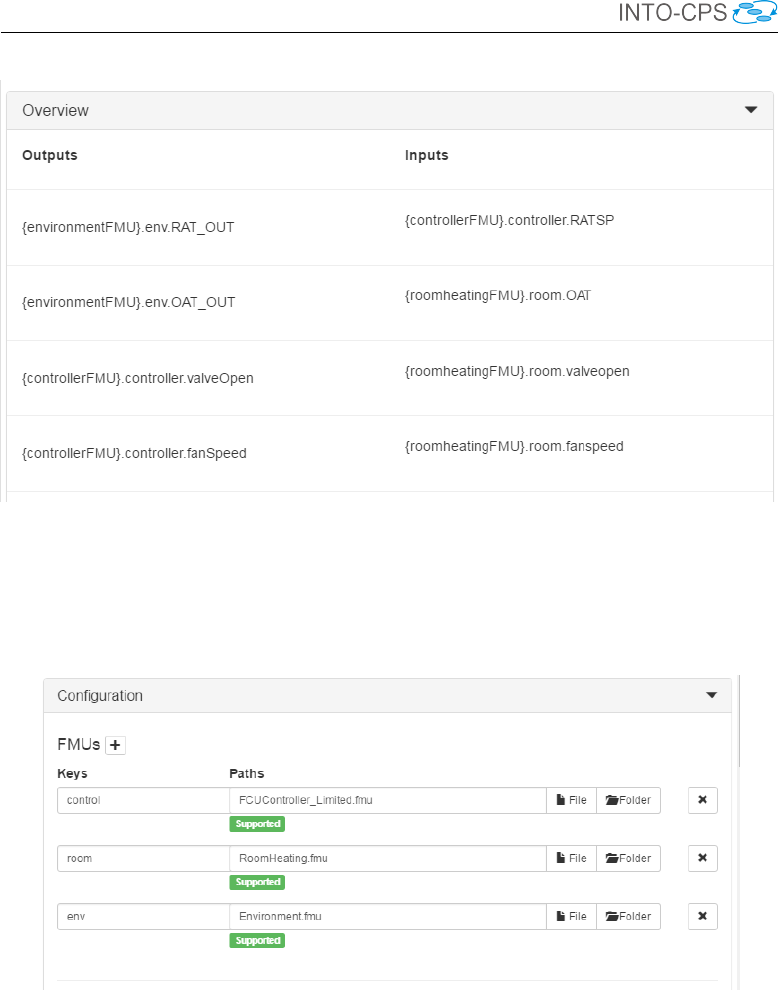This screenshot has width=778, height=990.
Task: Edit the env key field
Action: click(143, 916)
